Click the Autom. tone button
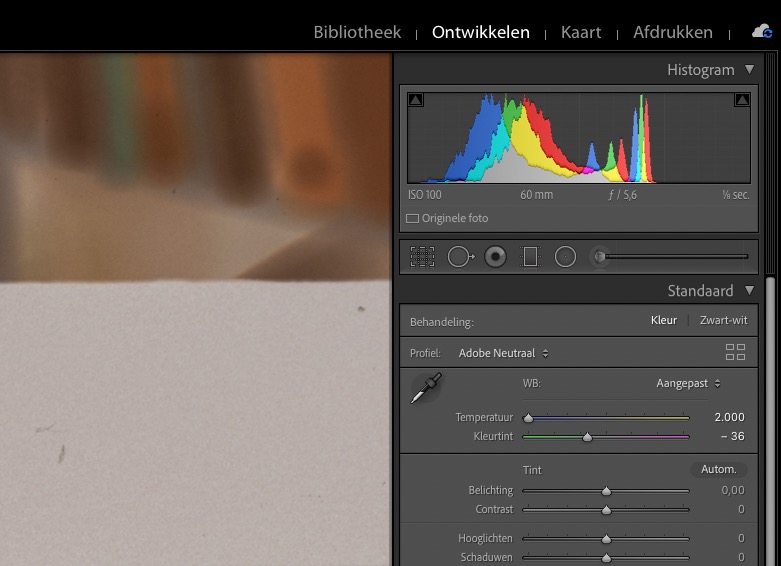Viewport: 781px width, 566px height. 718,469
